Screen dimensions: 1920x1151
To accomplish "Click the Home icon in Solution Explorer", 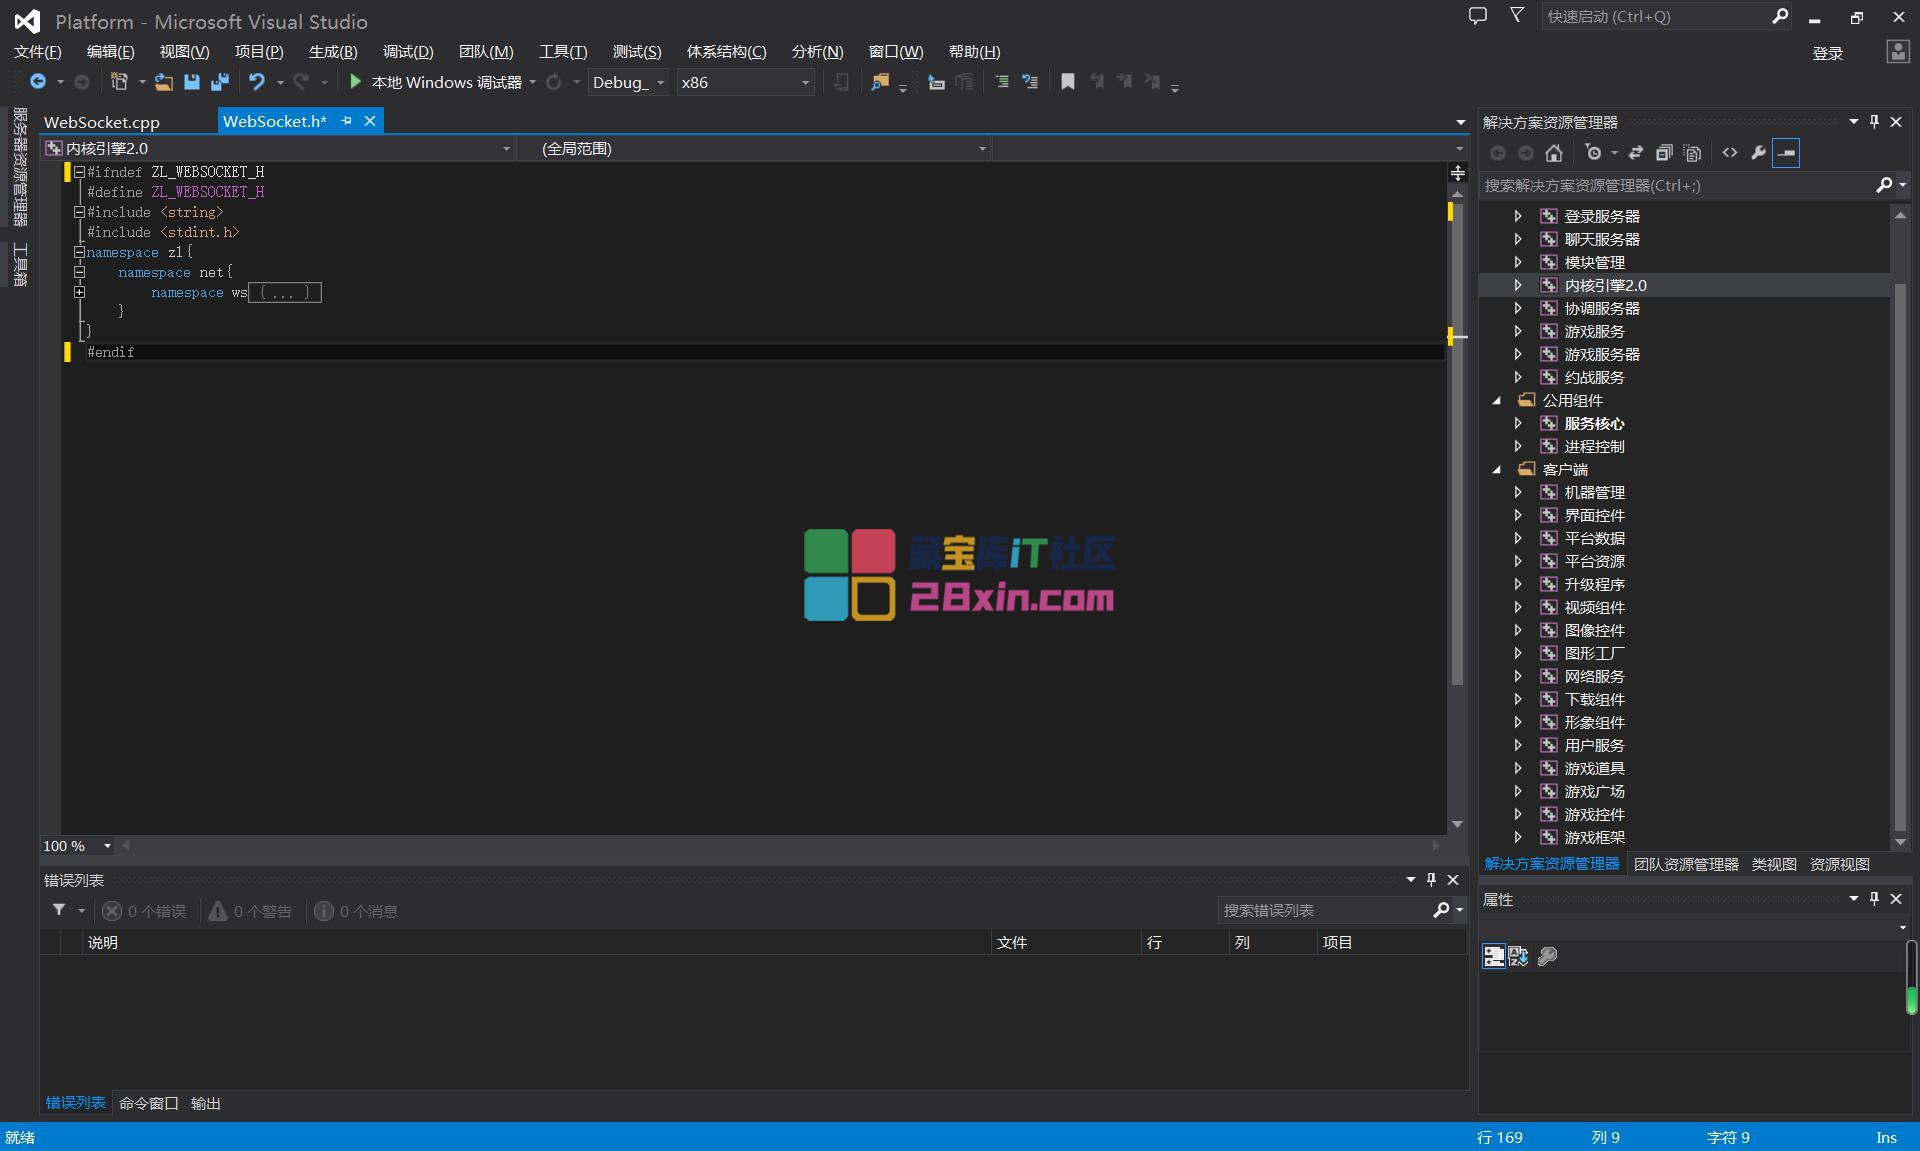I will 1553,153.
